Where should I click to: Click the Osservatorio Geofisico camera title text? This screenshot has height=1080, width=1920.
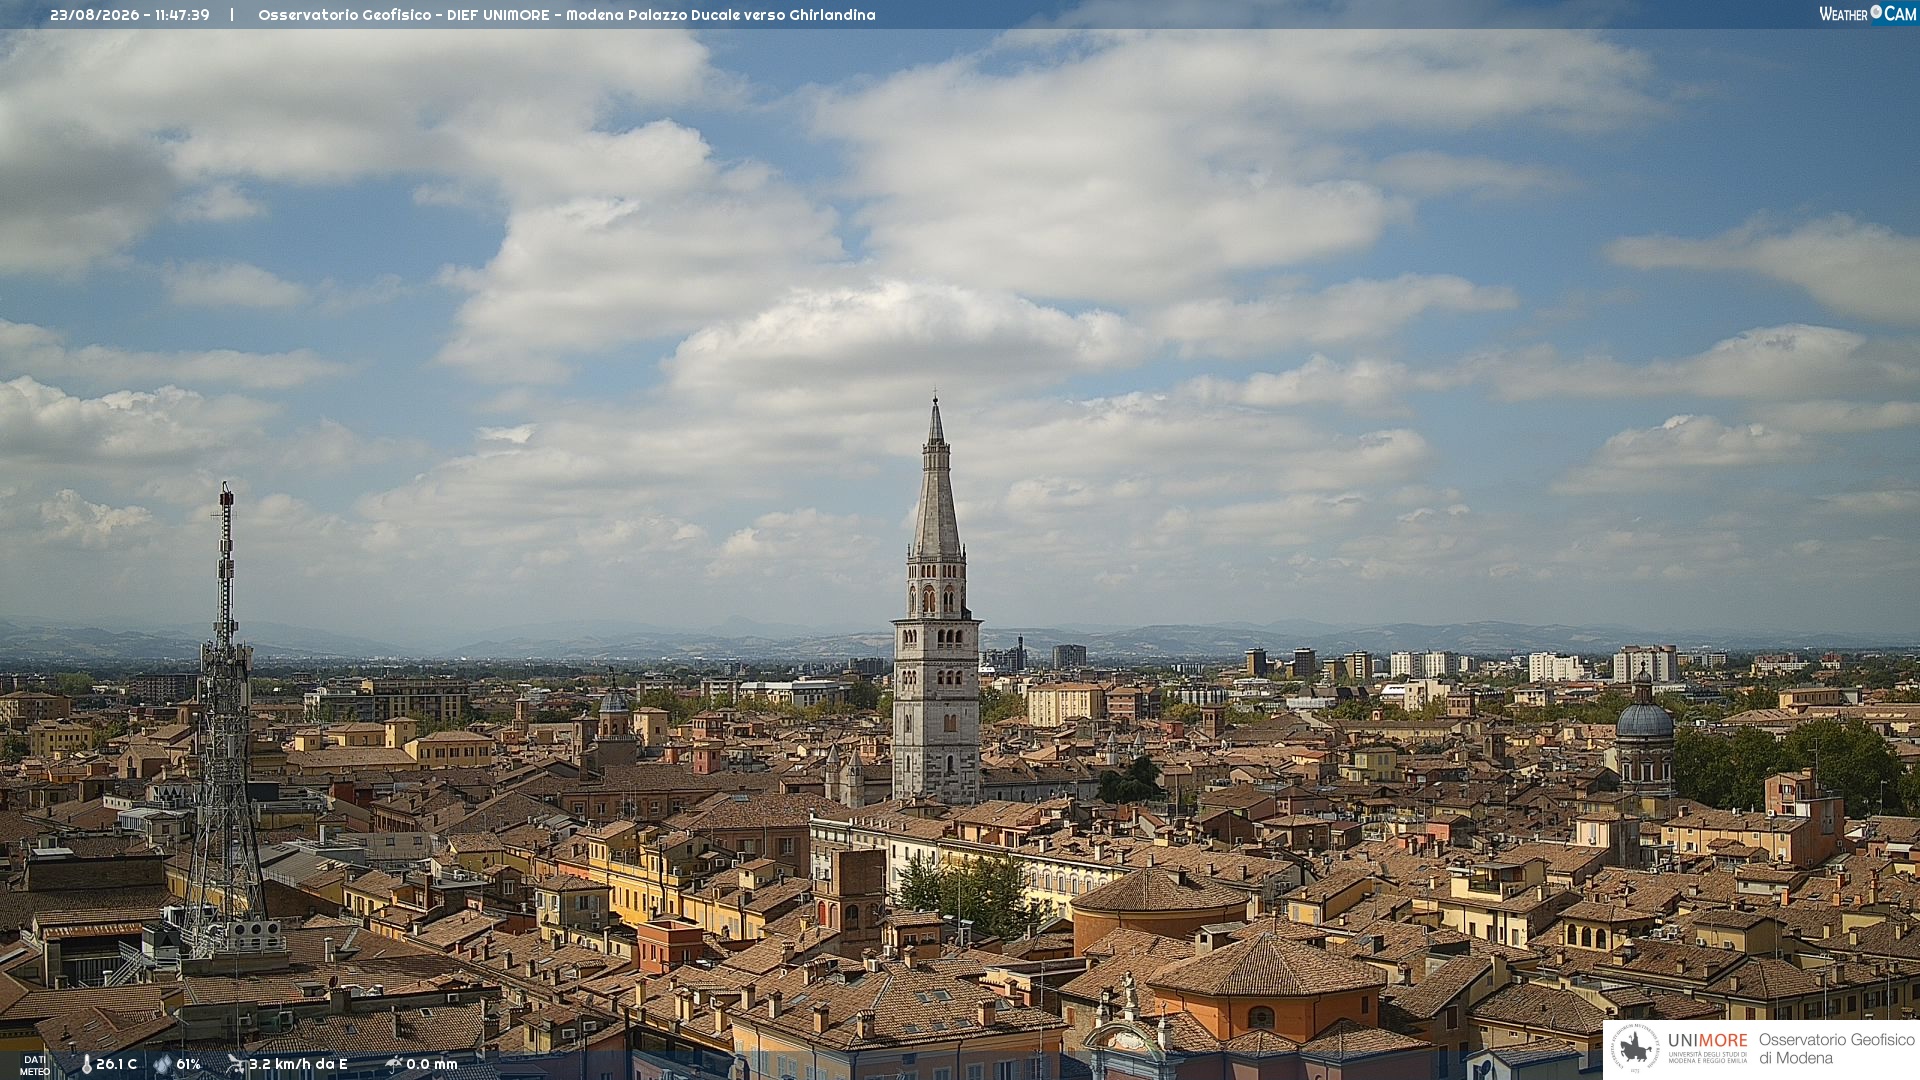pos(566,15)
